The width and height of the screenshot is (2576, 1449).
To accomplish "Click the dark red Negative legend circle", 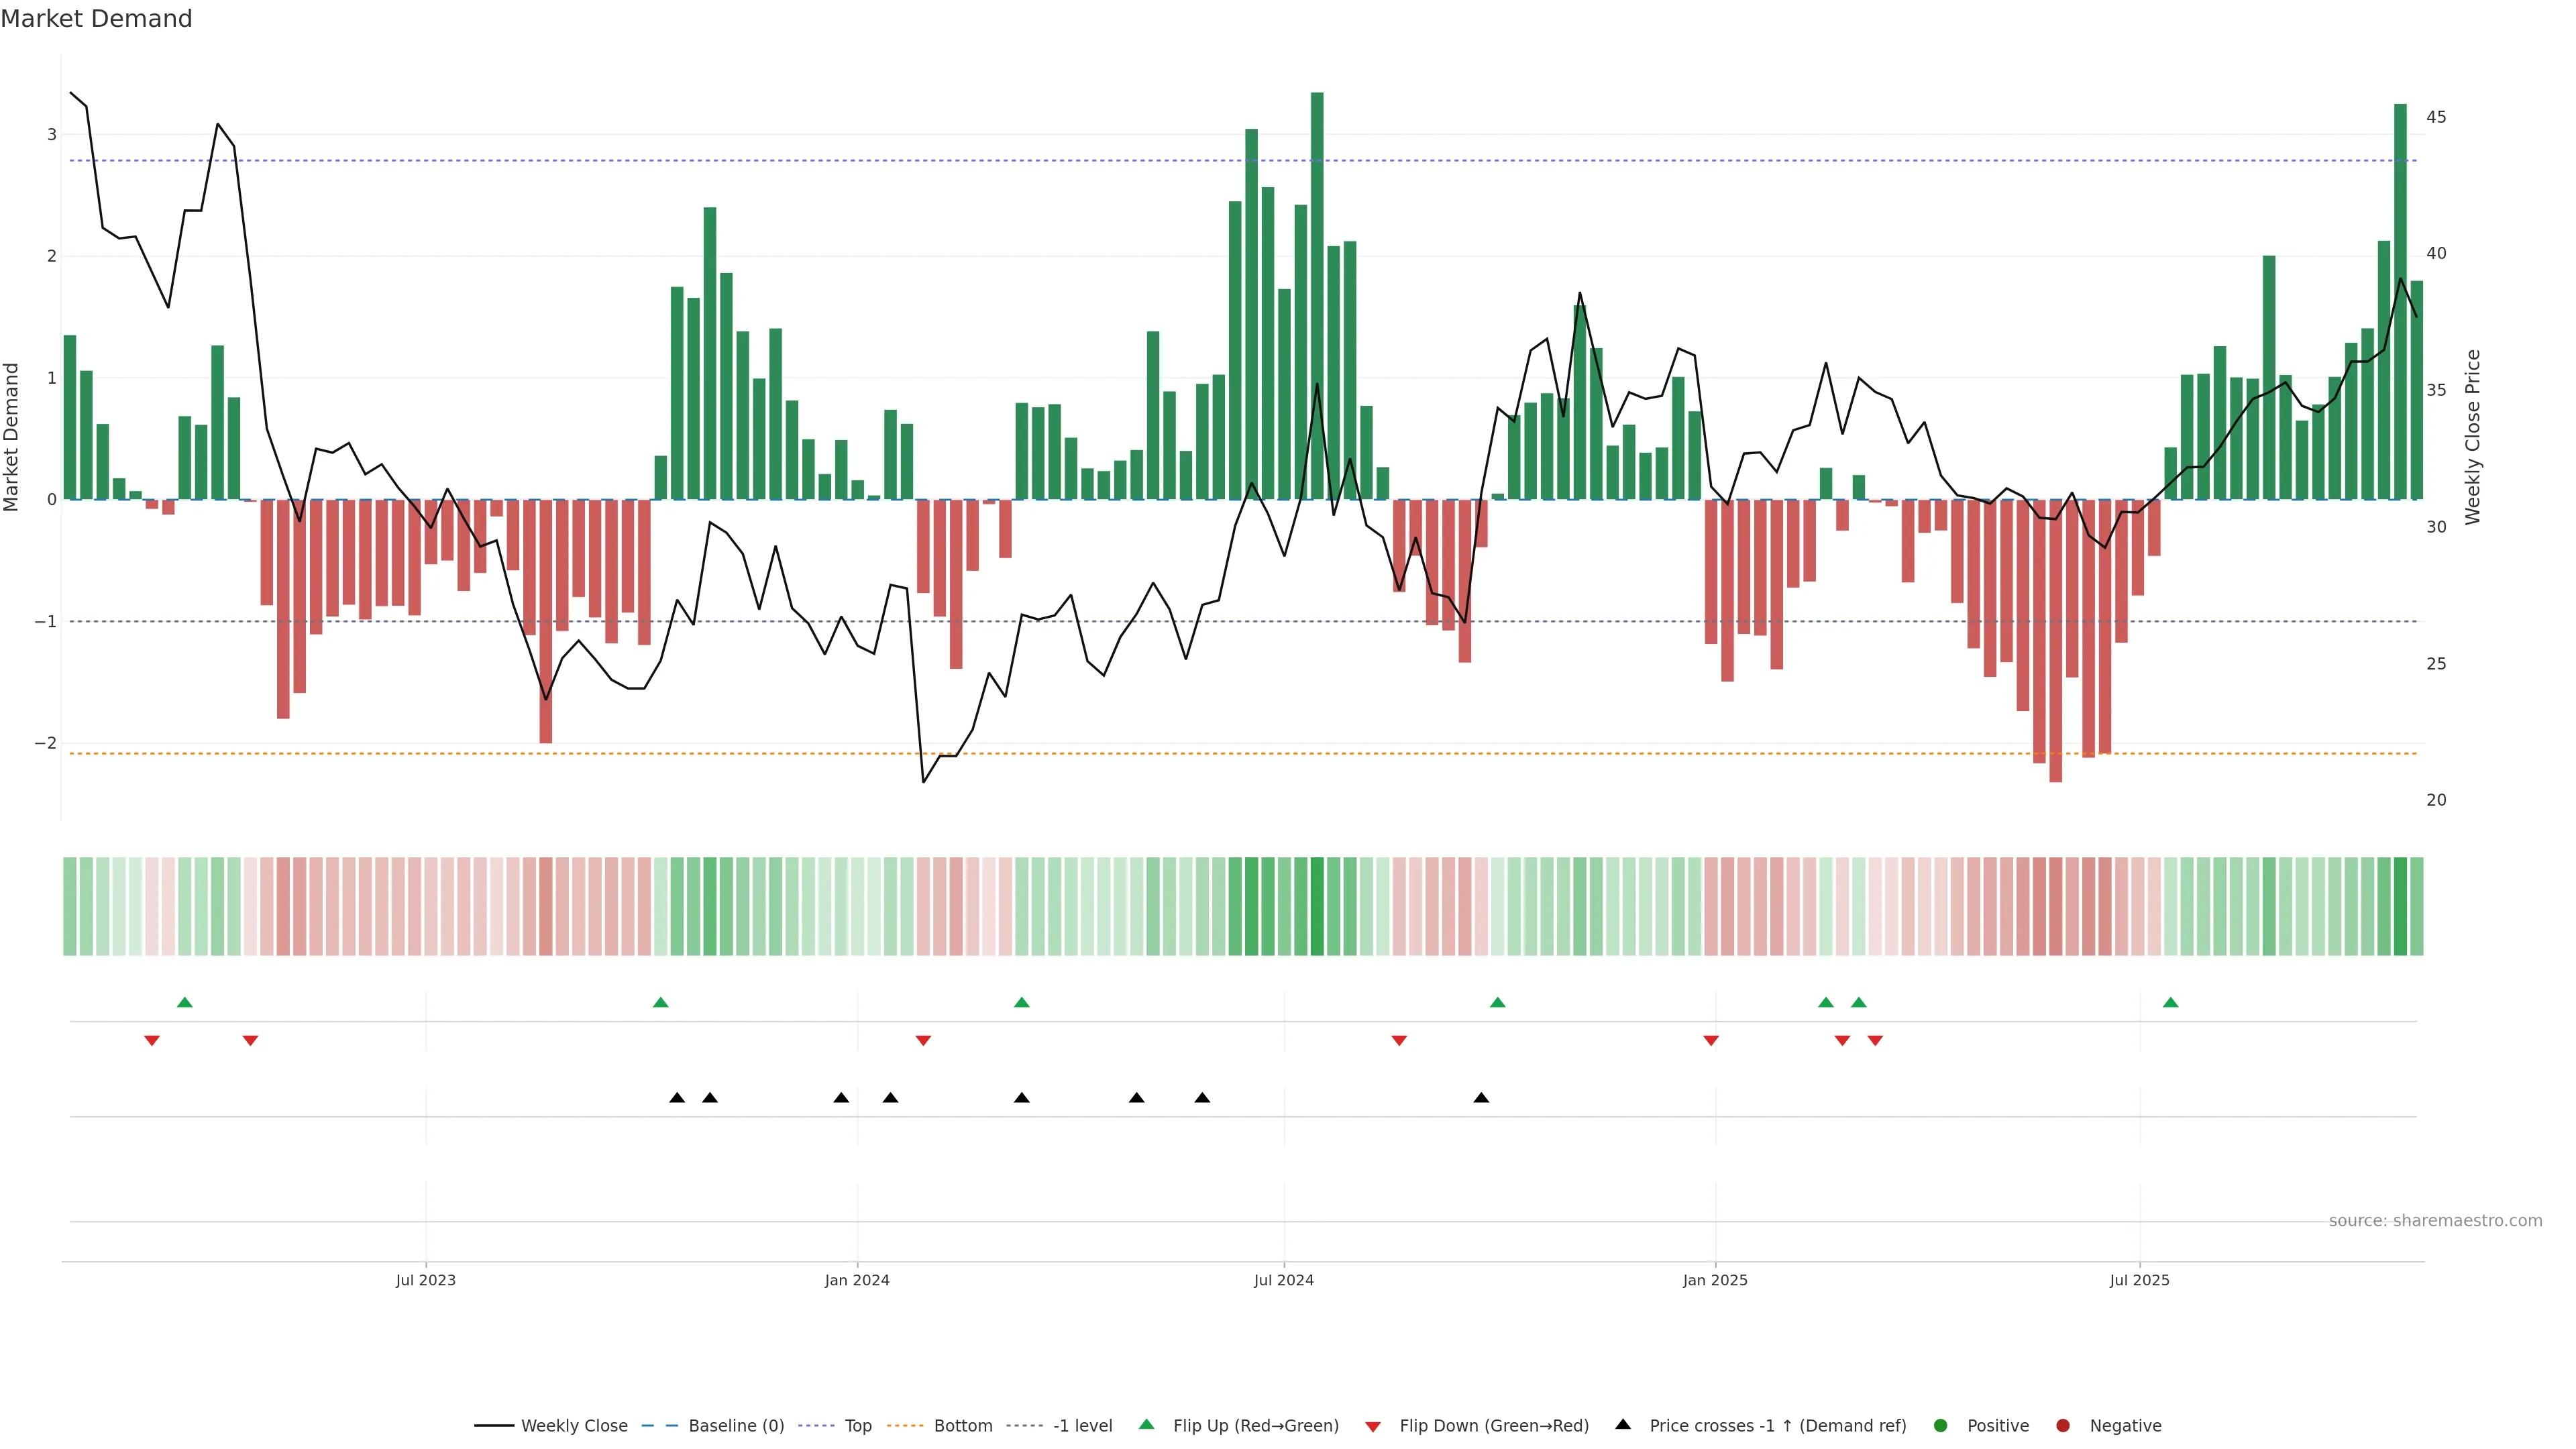I will coord(2063,1425).
